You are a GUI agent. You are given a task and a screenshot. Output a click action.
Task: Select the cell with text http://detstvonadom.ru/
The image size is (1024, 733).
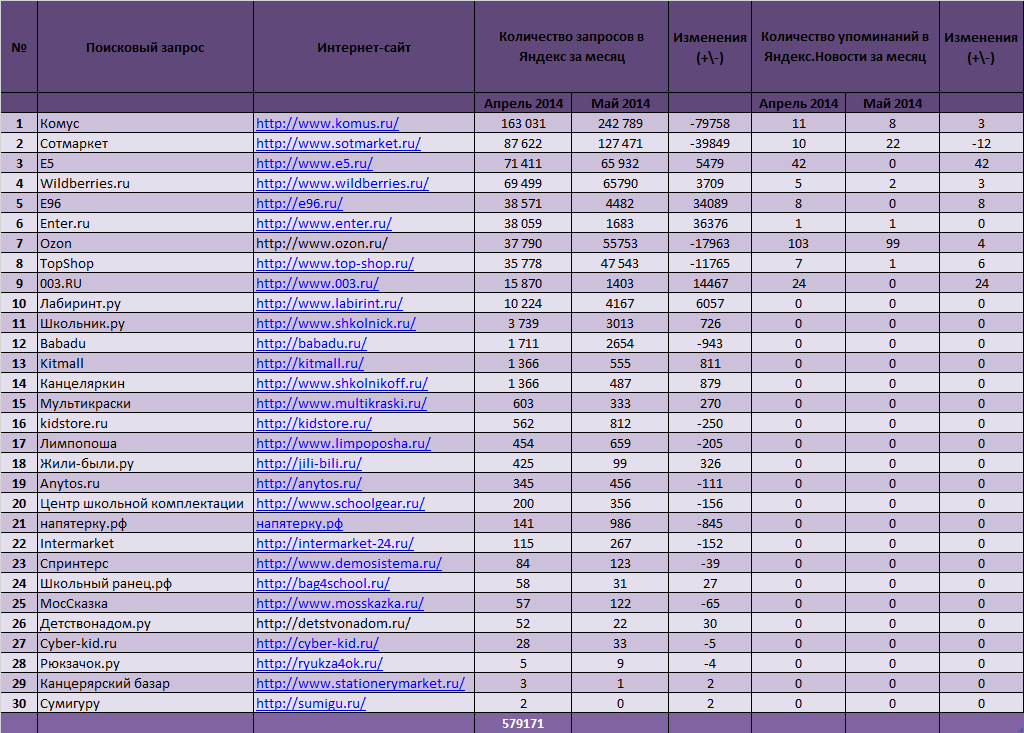[364, 624]
